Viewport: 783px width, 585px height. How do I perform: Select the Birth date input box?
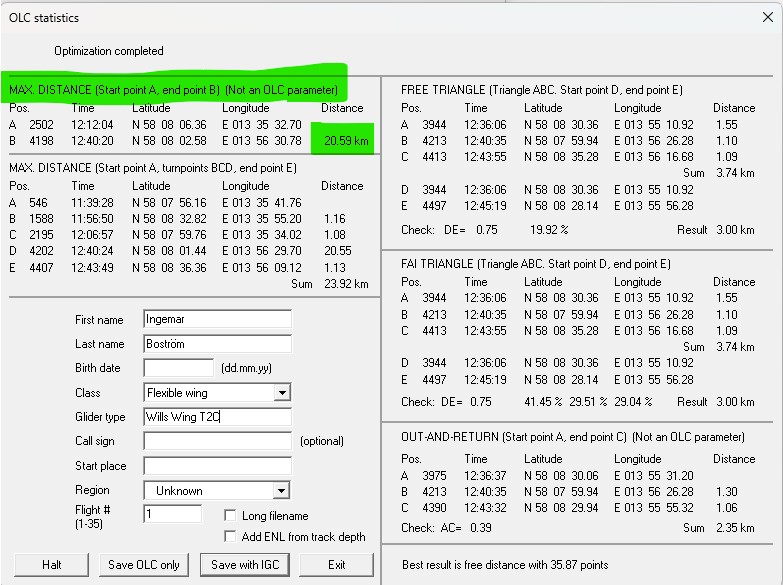[x=178, y=368]
